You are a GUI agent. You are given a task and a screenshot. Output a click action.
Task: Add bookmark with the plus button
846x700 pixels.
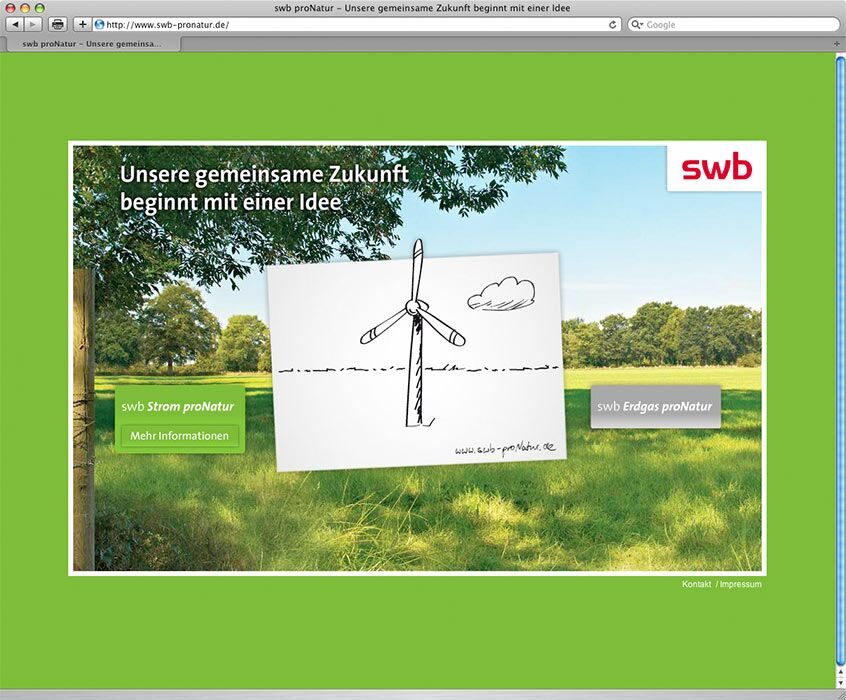(82, 24)
